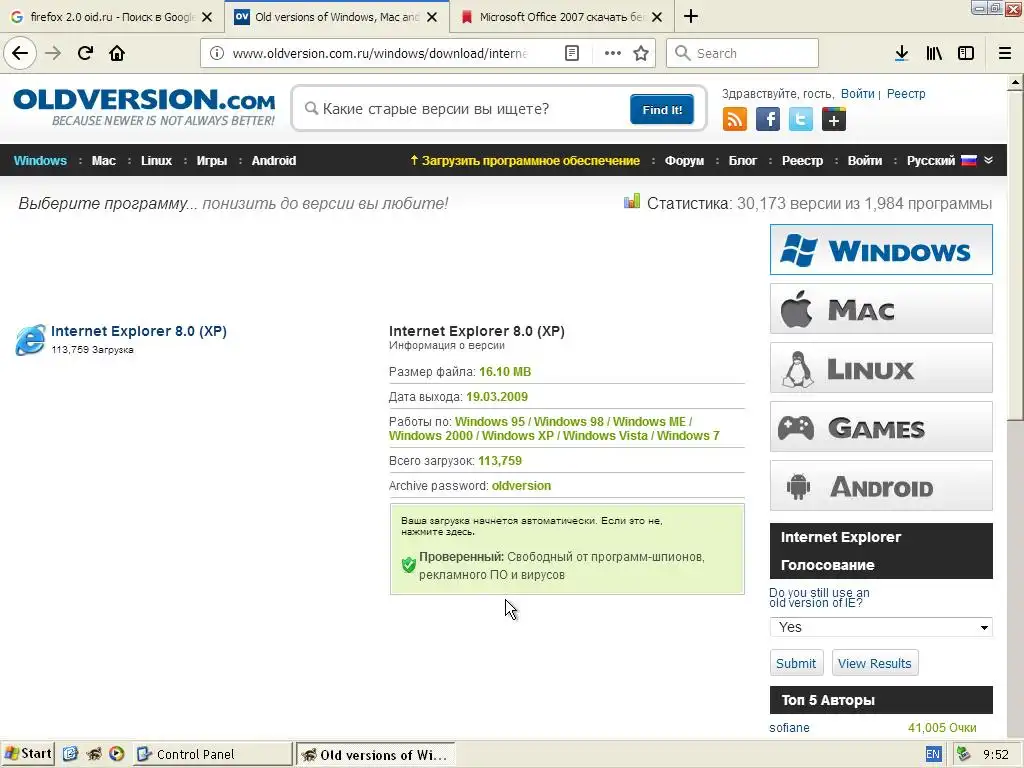Select the Android platform banner
1024x768 pixels.
pos(881,486)
